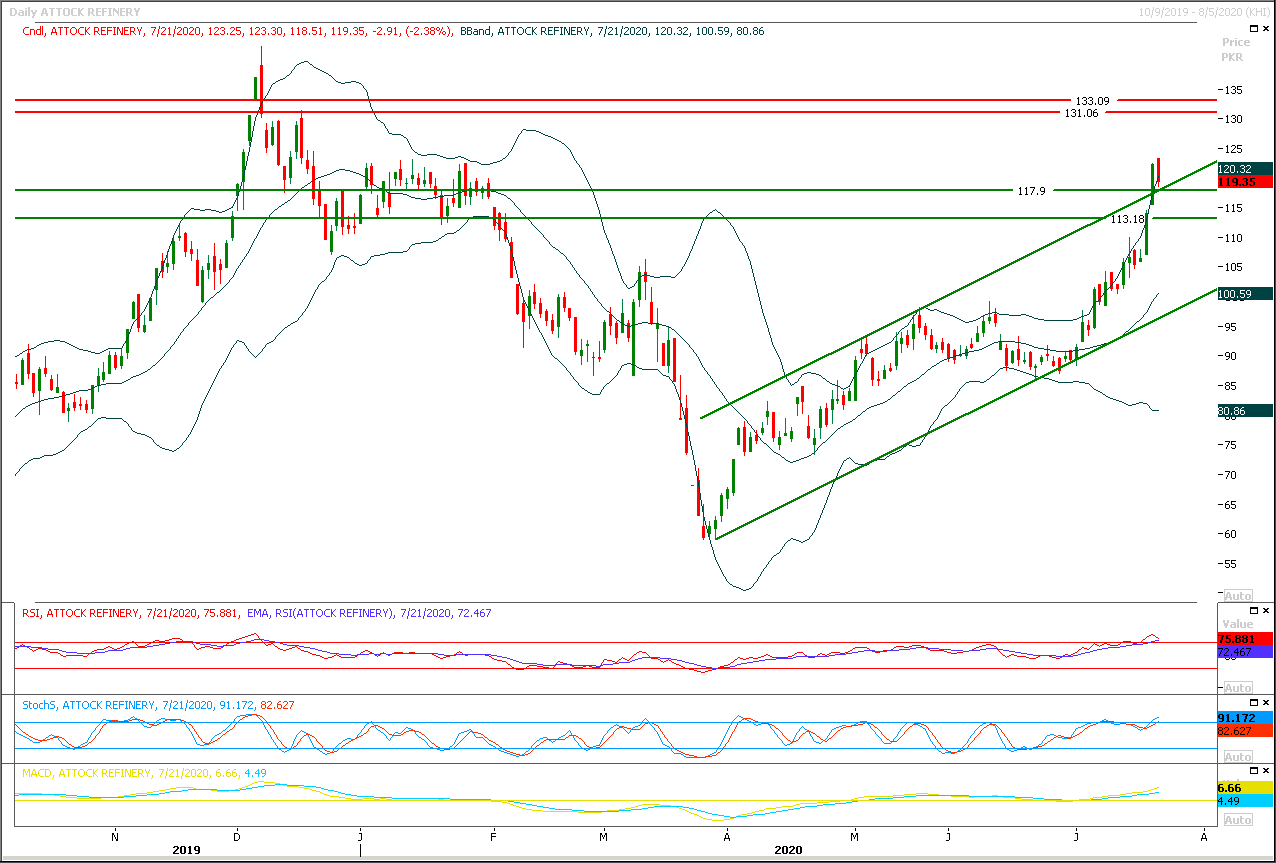Click the yellow 6.66 MACD value tag

pyautogui.click(x=1245, y=788)
